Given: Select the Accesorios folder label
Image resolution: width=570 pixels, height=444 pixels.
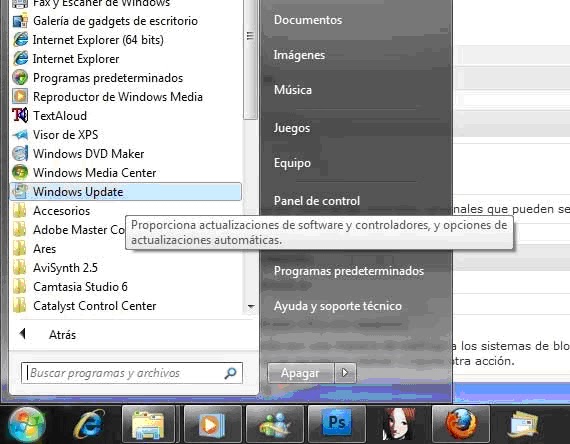Looking at the screenshot, I should coord(61,211).
